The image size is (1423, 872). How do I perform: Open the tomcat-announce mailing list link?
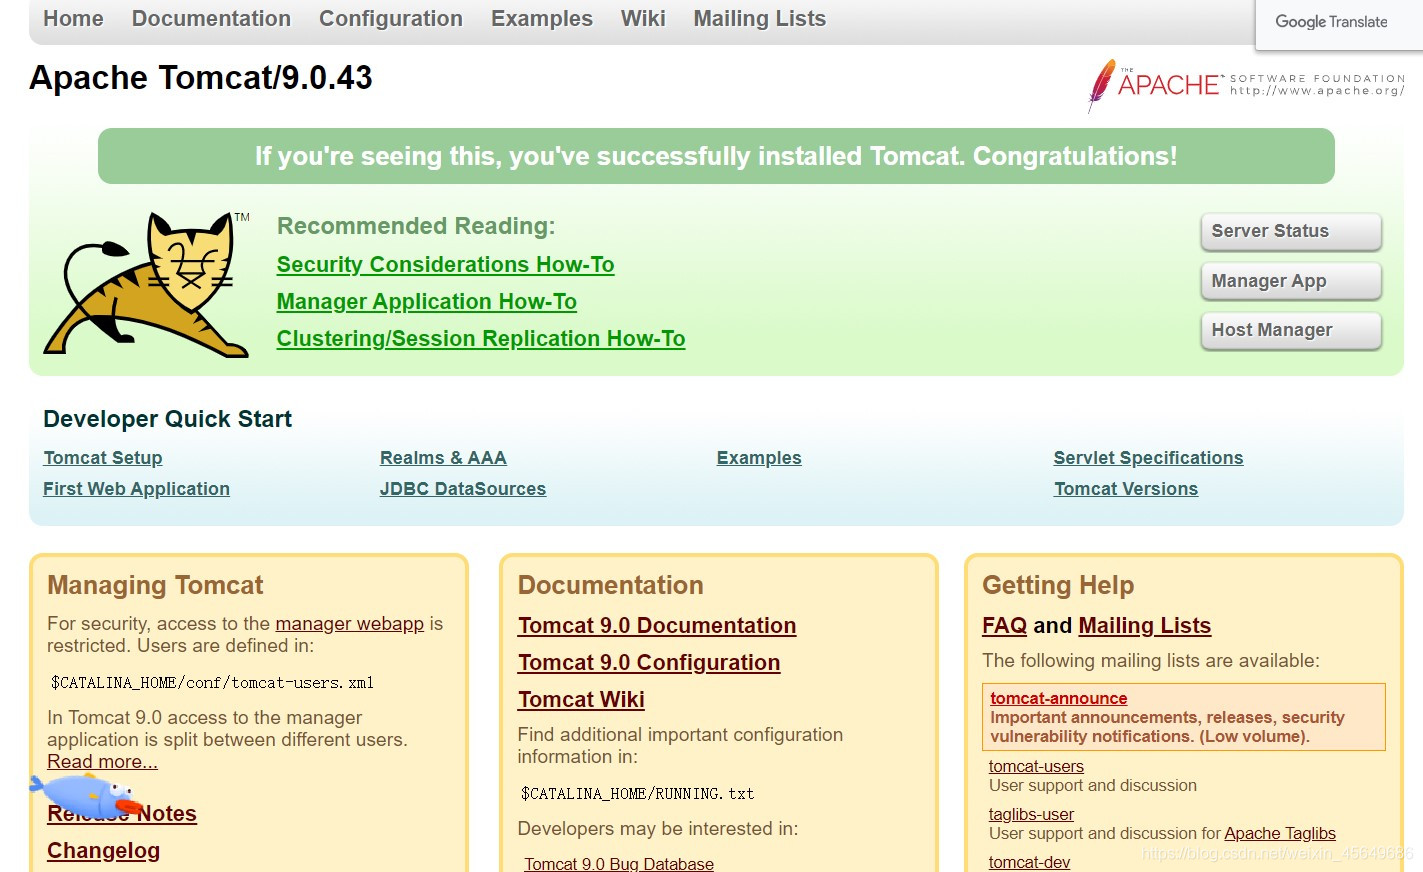tap(1058, 698)
